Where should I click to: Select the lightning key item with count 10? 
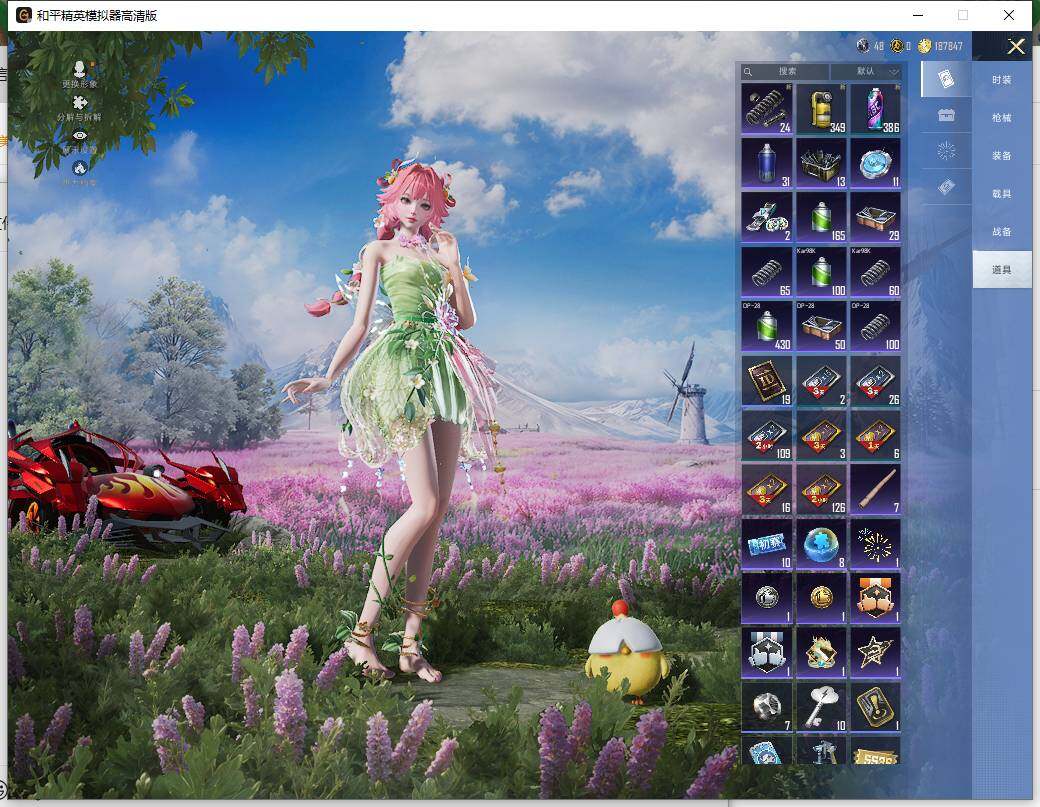tap(820, 706)
